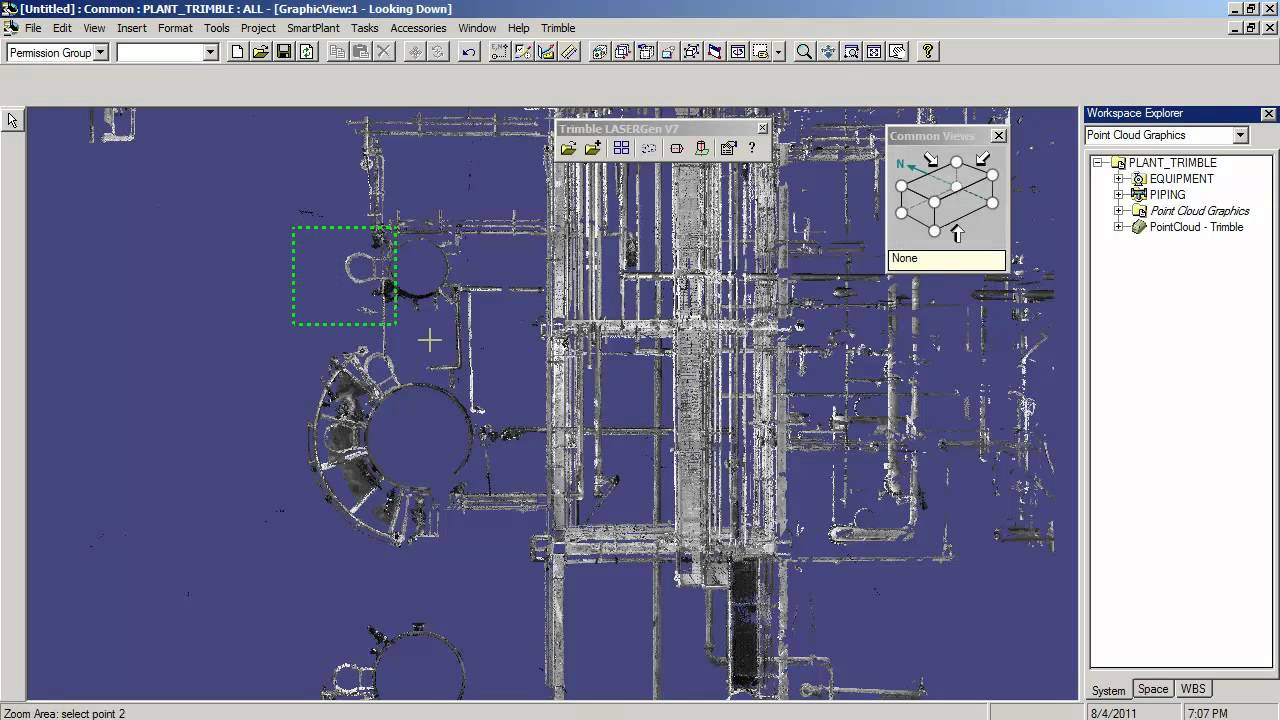
Task: Click the 7:07 PM clock in status bar
Action: (x=1207, y=713)
